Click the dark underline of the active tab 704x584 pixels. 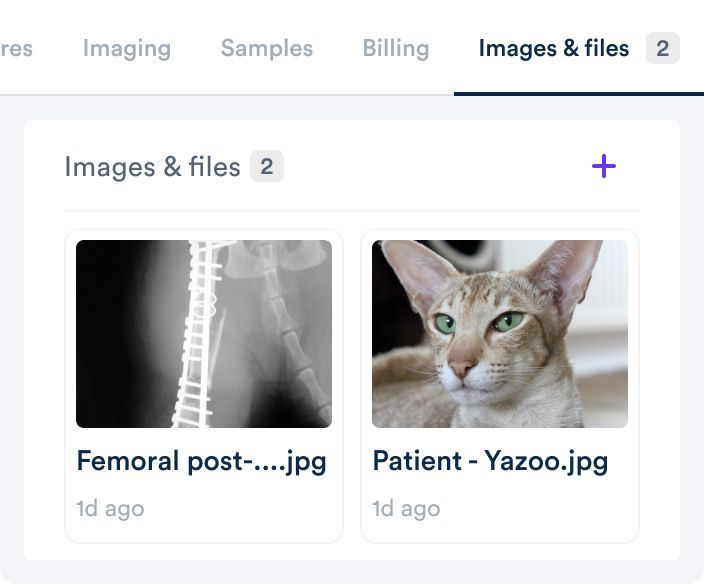coord(579,94)
